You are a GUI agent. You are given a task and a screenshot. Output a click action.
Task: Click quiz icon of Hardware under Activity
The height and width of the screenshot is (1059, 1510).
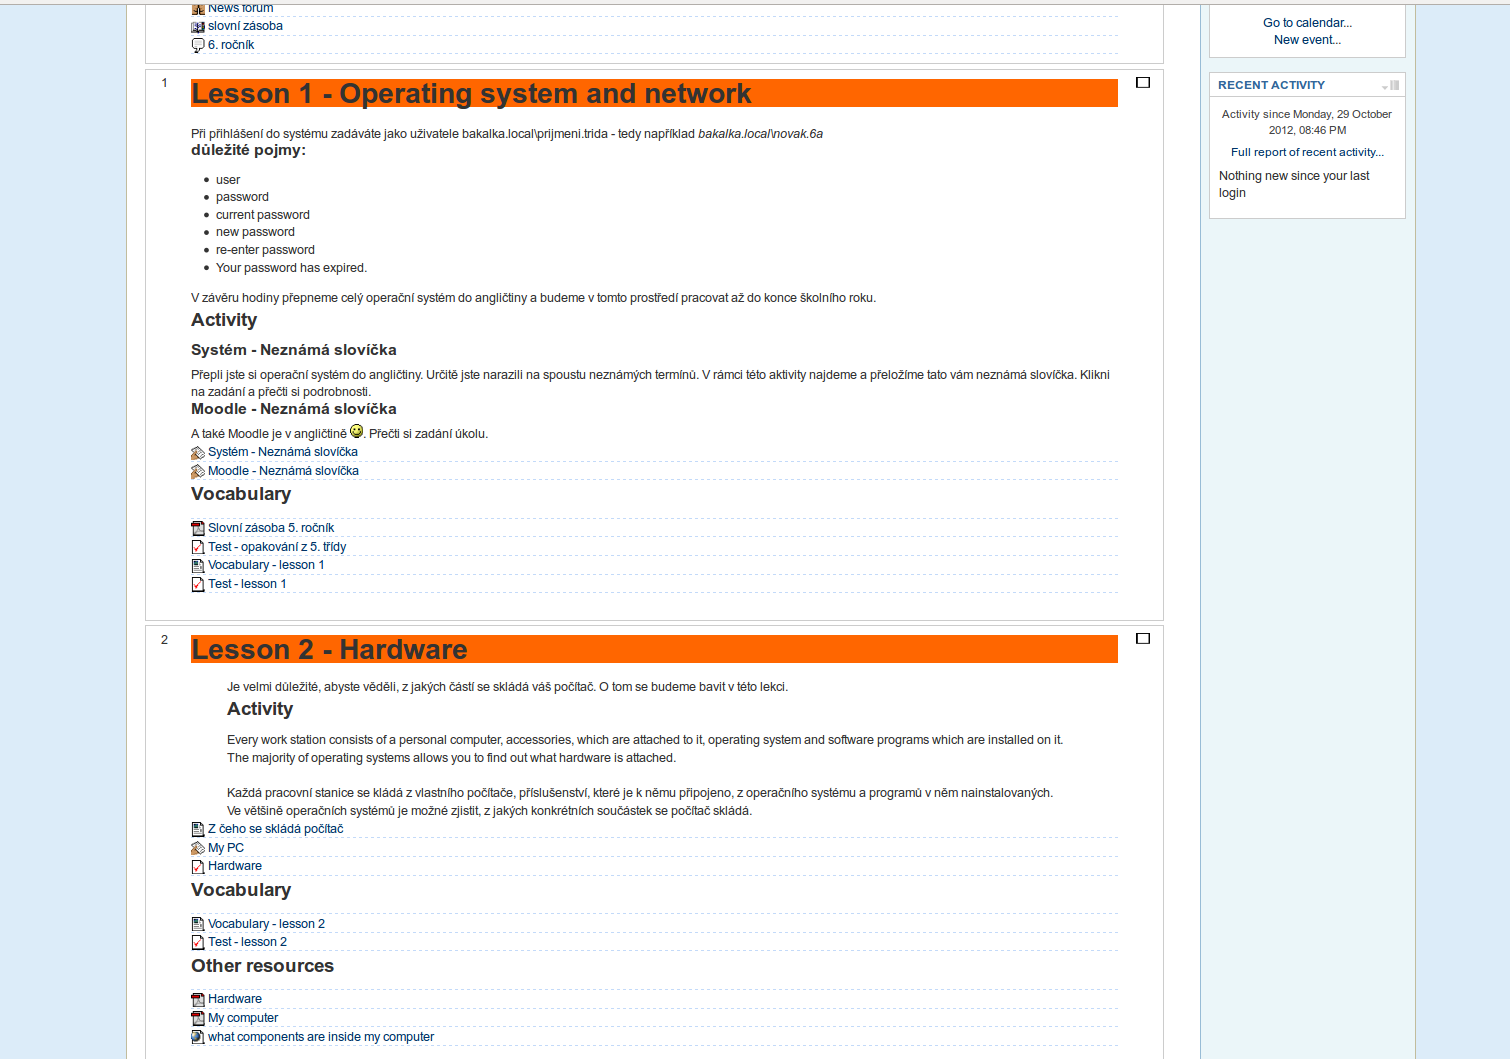[x=198, y=867]
